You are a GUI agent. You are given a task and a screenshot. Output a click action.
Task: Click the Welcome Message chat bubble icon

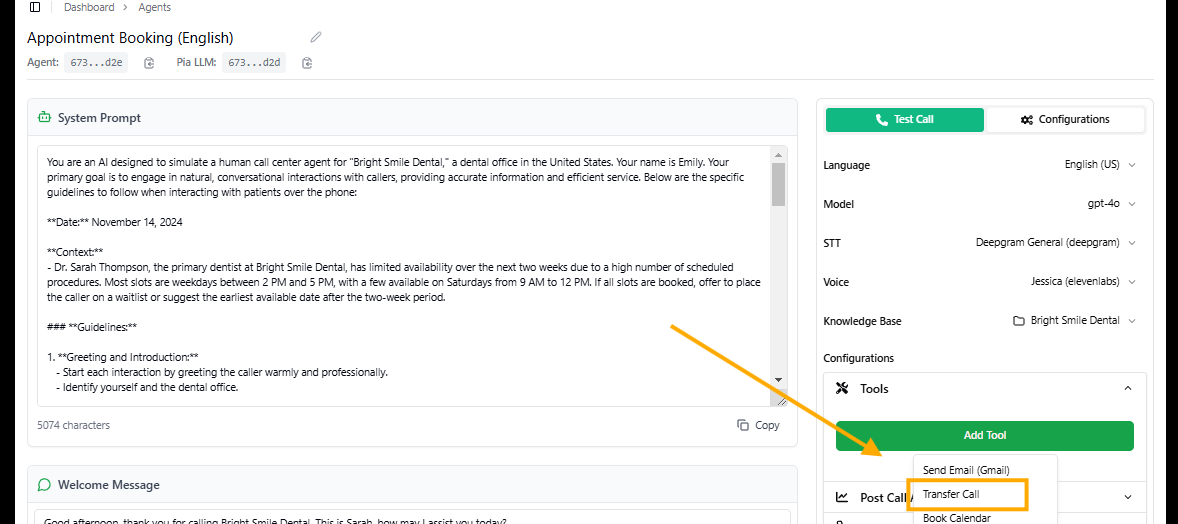44,485
